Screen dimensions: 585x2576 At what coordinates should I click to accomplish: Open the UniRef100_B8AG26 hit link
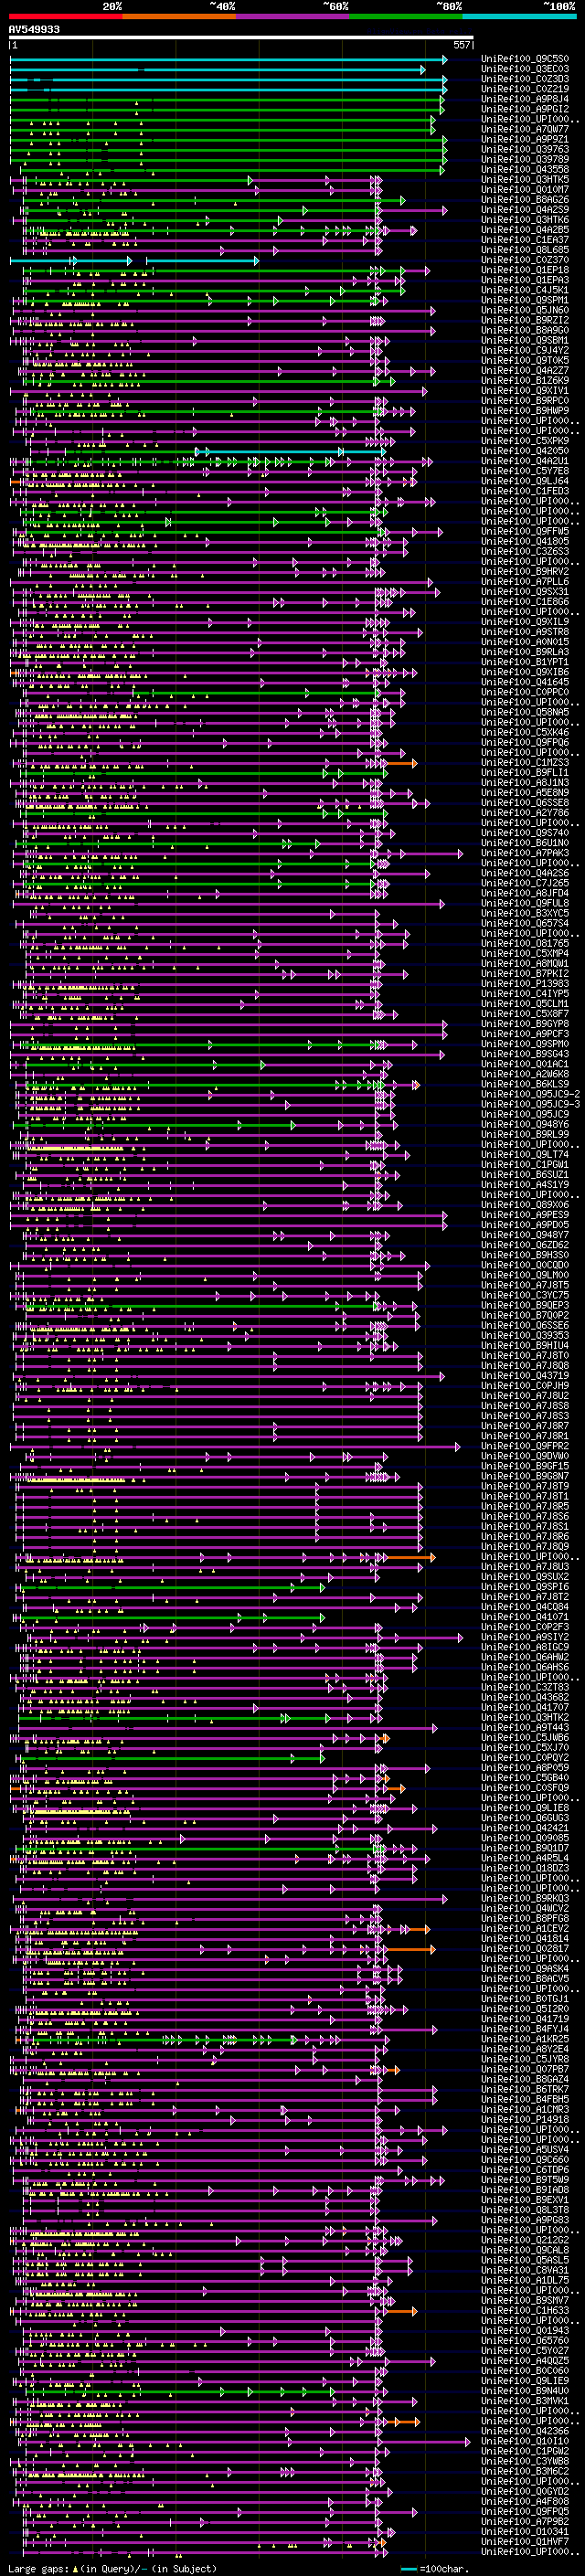click(x=525, y=199)
